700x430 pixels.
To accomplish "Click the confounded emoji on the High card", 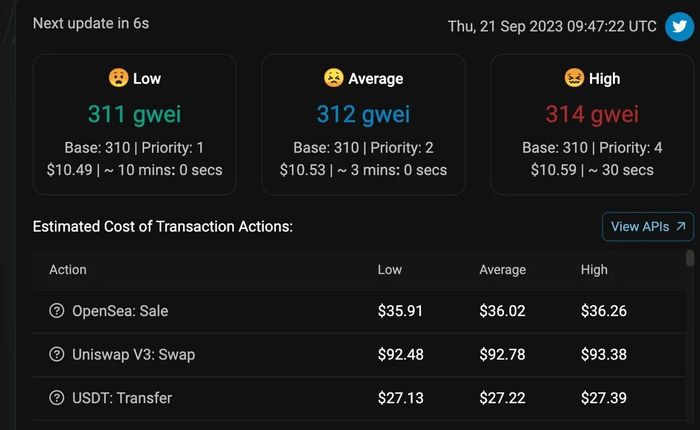I will (574, 78).
